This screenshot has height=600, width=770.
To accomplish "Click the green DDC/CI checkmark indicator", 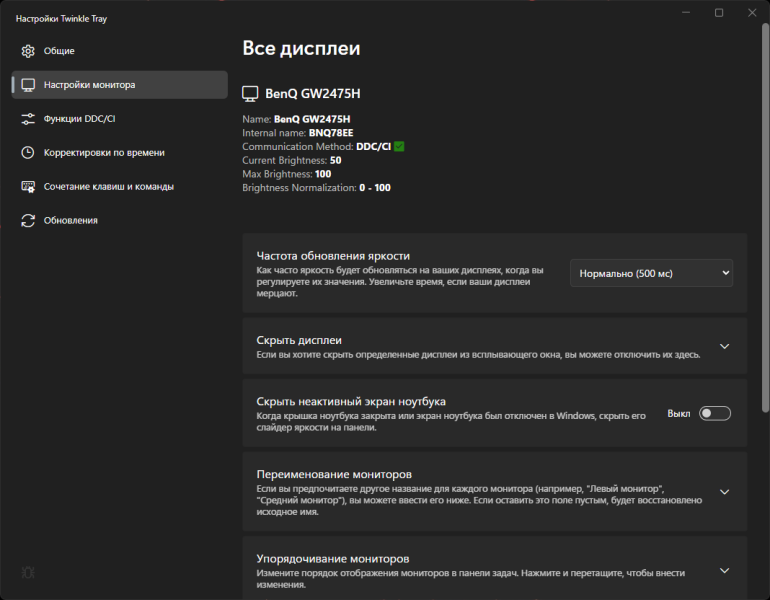I will click(x=399, y=146).
